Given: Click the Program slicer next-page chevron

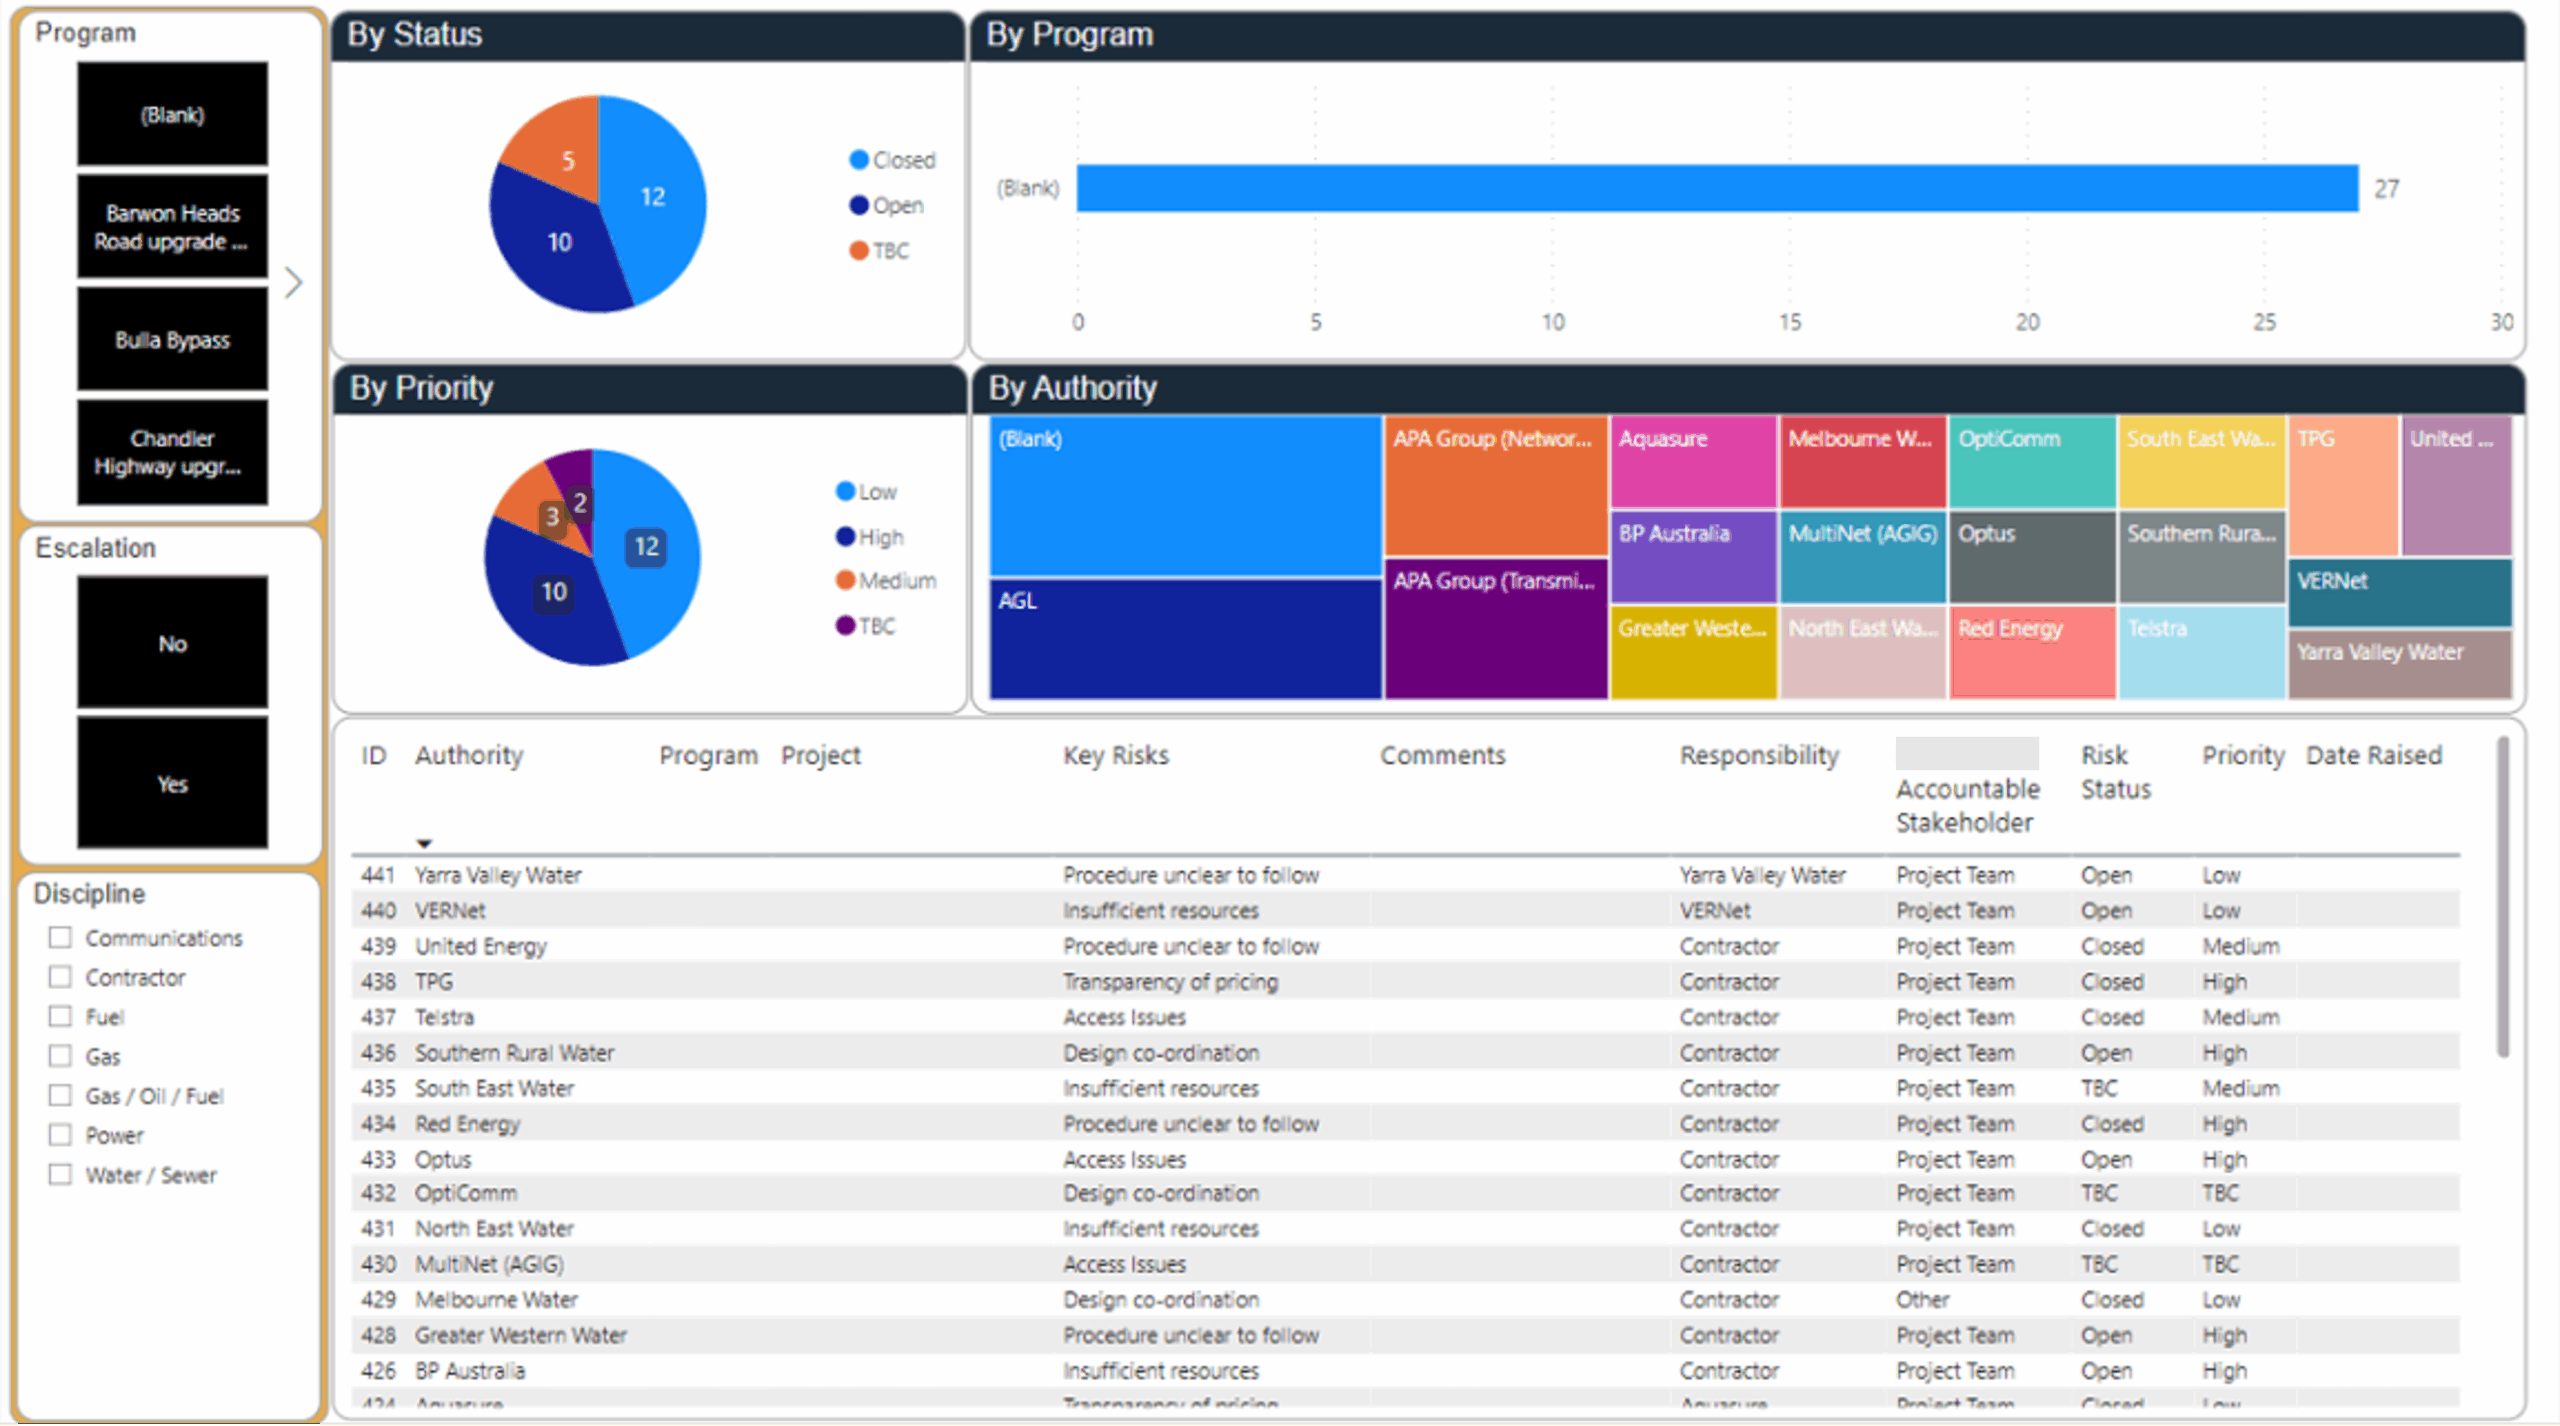Looking at the screenshot, I should click(293, 283).
